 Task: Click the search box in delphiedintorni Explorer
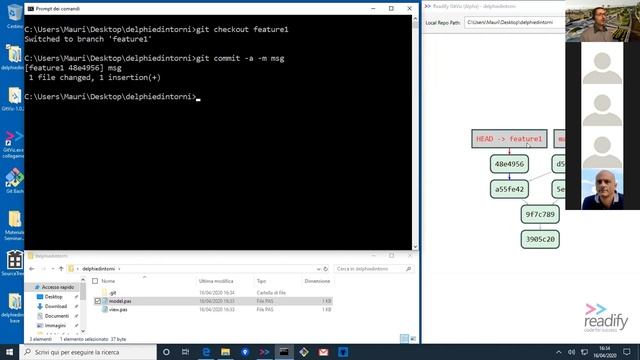[373, 269]
